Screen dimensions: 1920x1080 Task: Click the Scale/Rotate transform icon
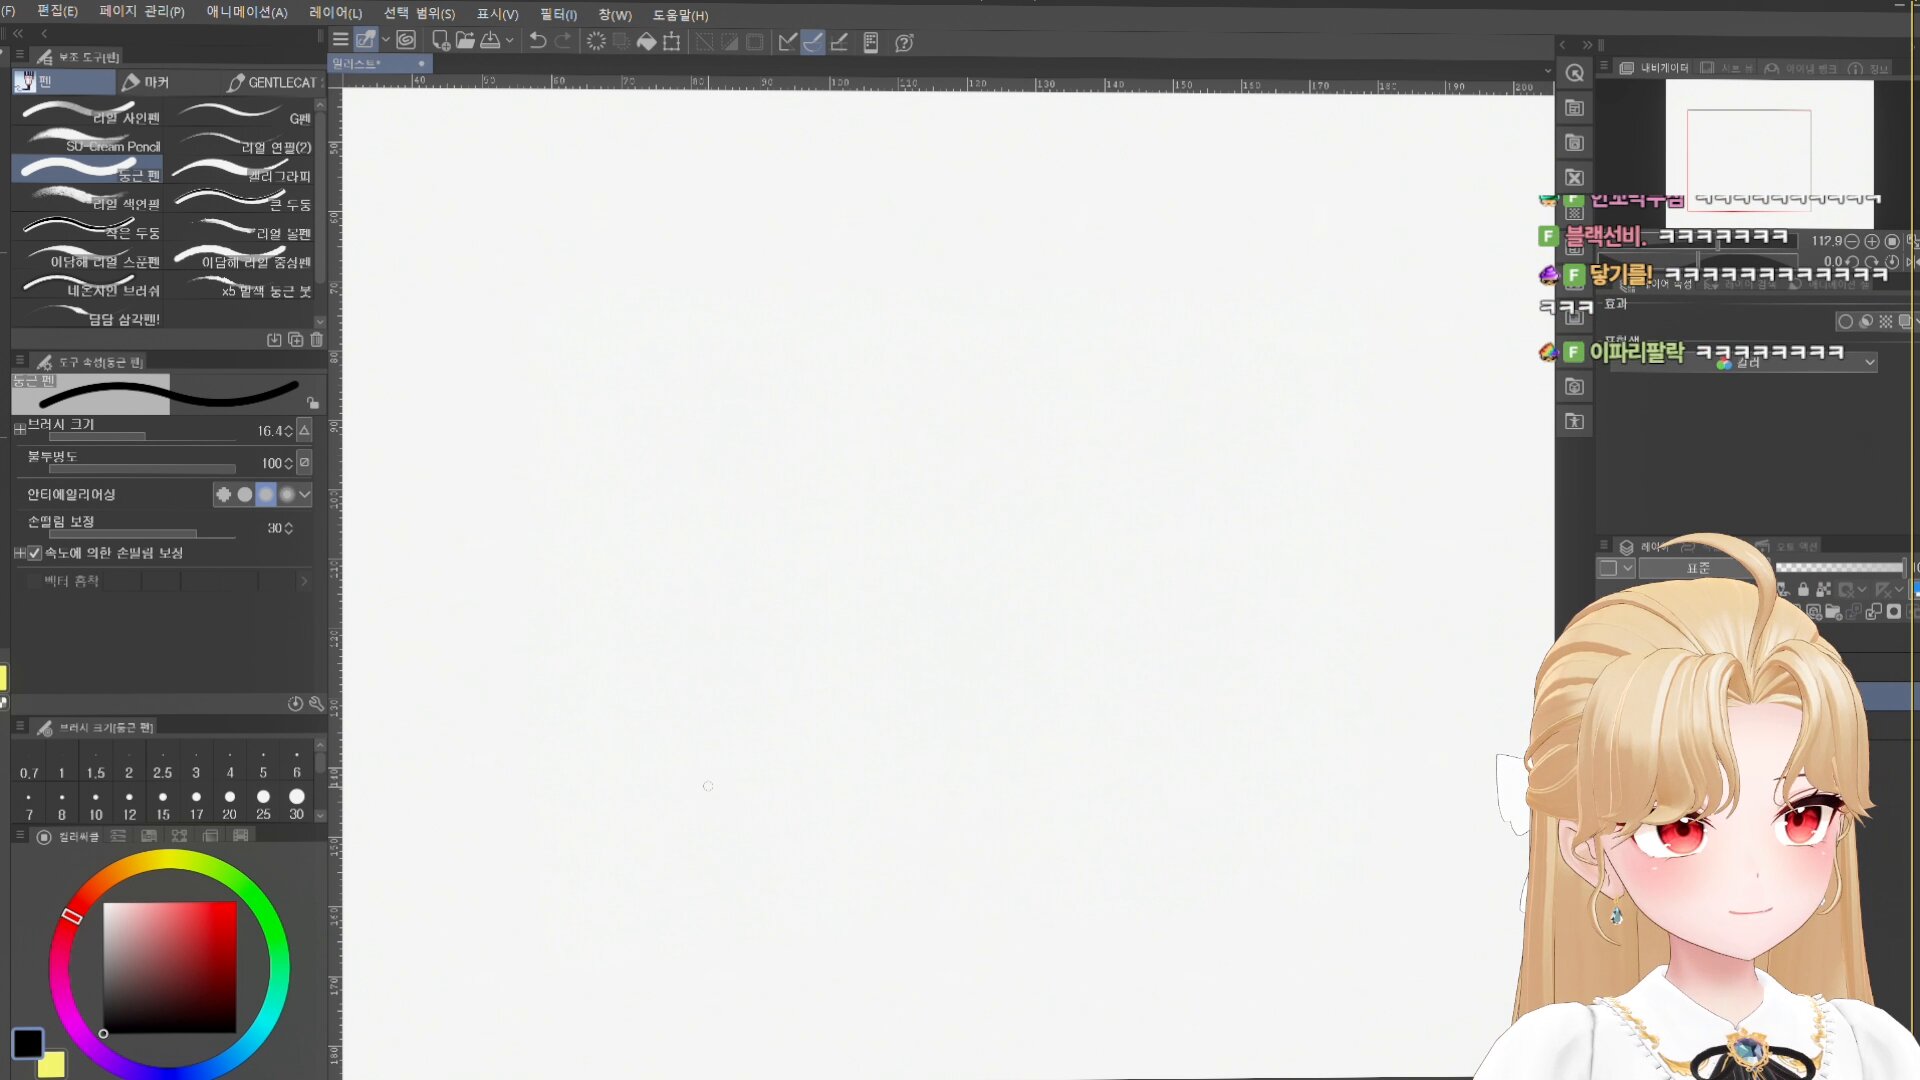point(672,42)
